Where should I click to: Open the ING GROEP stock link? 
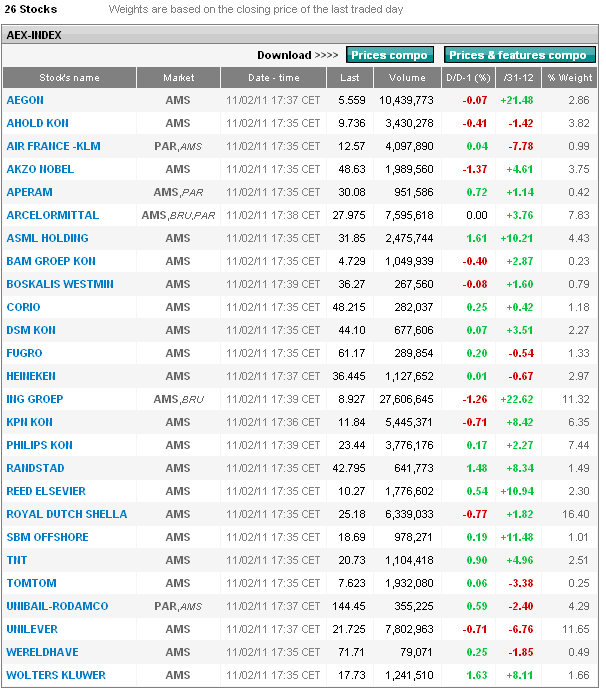[x=35, y=400]
